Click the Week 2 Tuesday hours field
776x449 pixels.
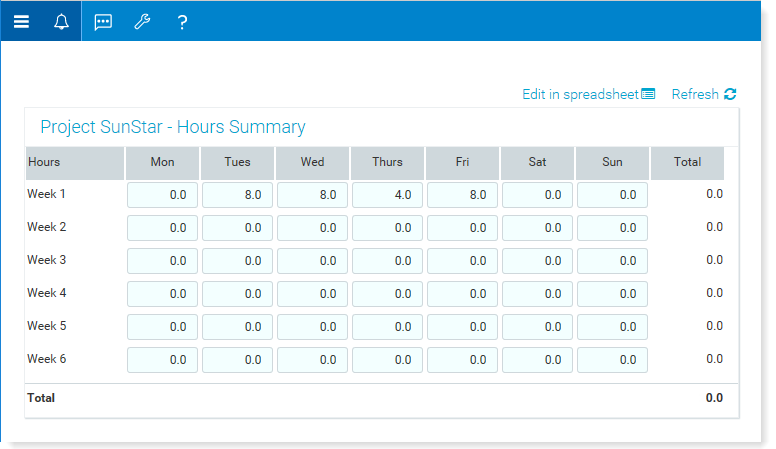click(238, 228)
